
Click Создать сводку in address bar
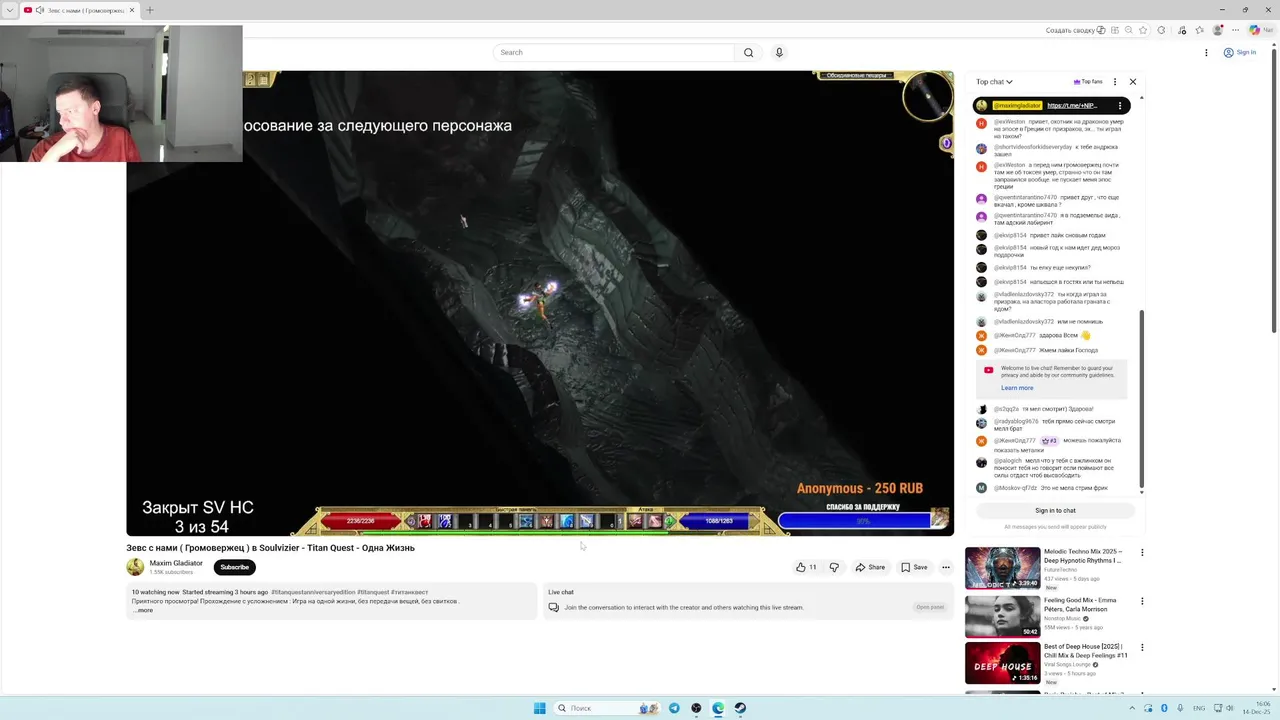coord(1075,30)
